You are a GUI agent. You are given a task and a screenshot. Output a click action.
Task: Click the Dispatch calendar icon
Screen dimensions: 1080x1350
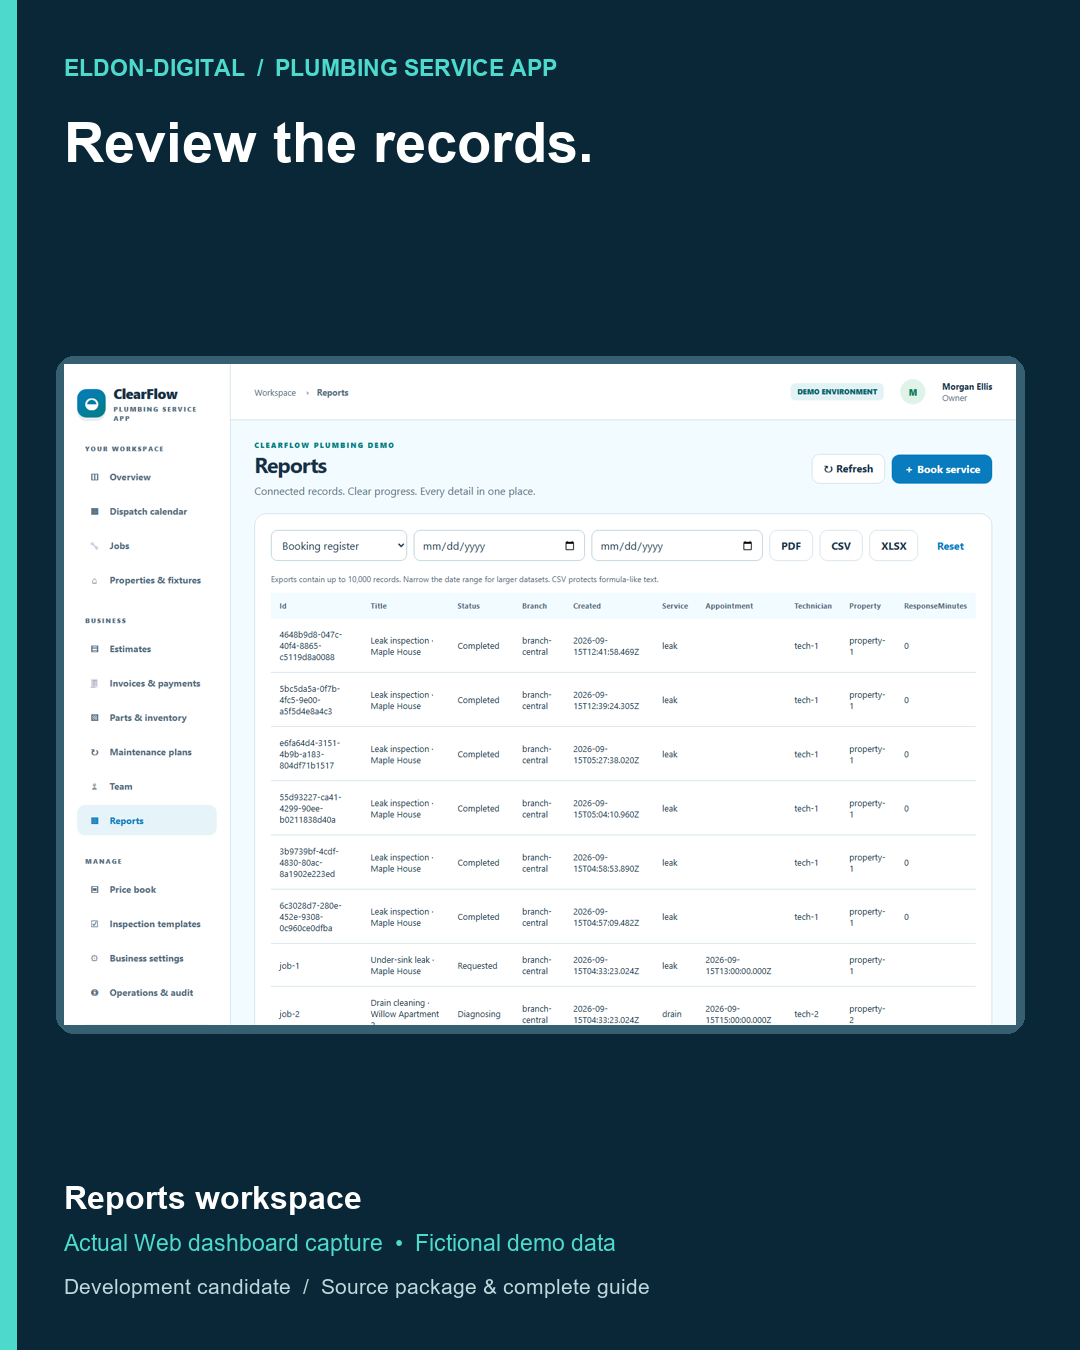coord(95,512)
